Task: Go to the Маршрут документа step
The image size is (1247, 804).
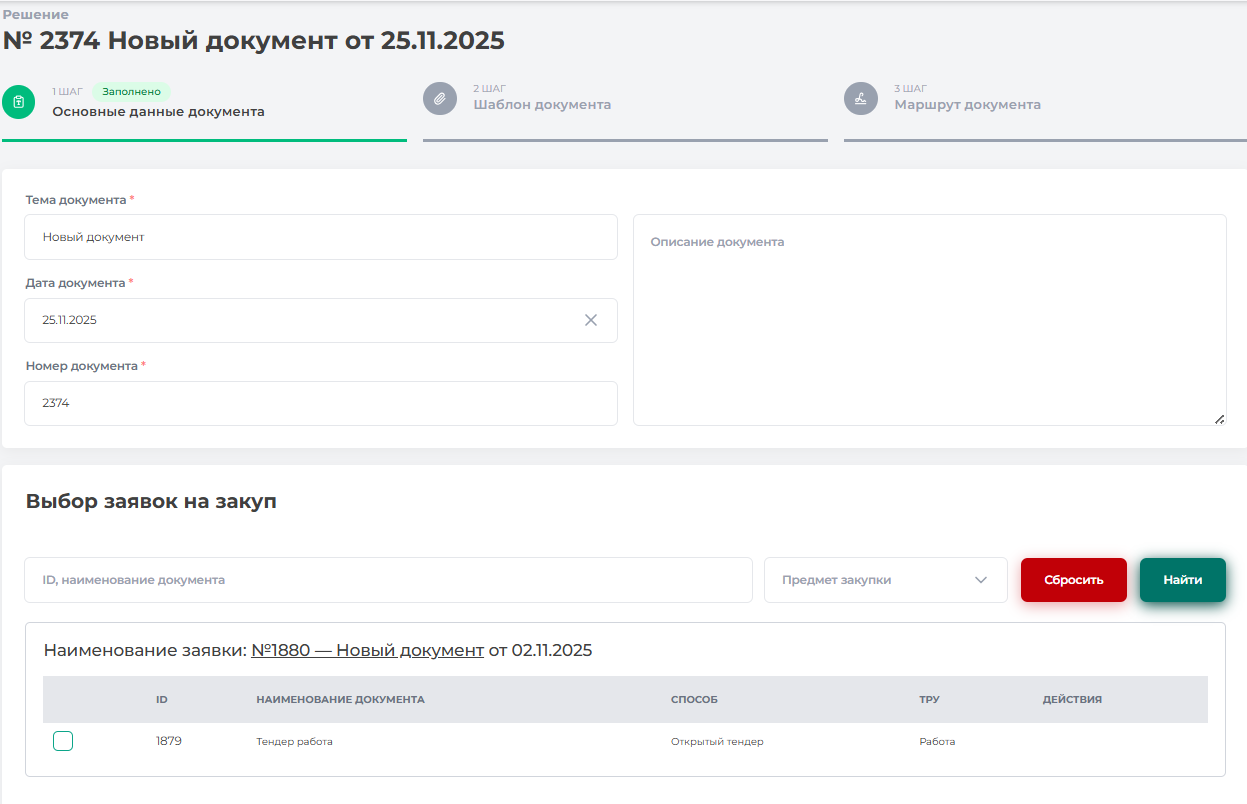Action: (967, 105)
